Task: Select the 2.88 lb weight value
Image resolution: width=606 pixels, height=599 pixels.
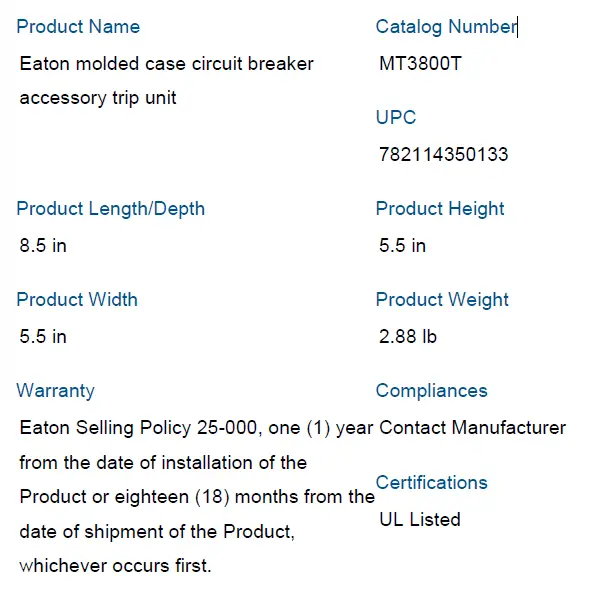Action: [x=408, y=337]
